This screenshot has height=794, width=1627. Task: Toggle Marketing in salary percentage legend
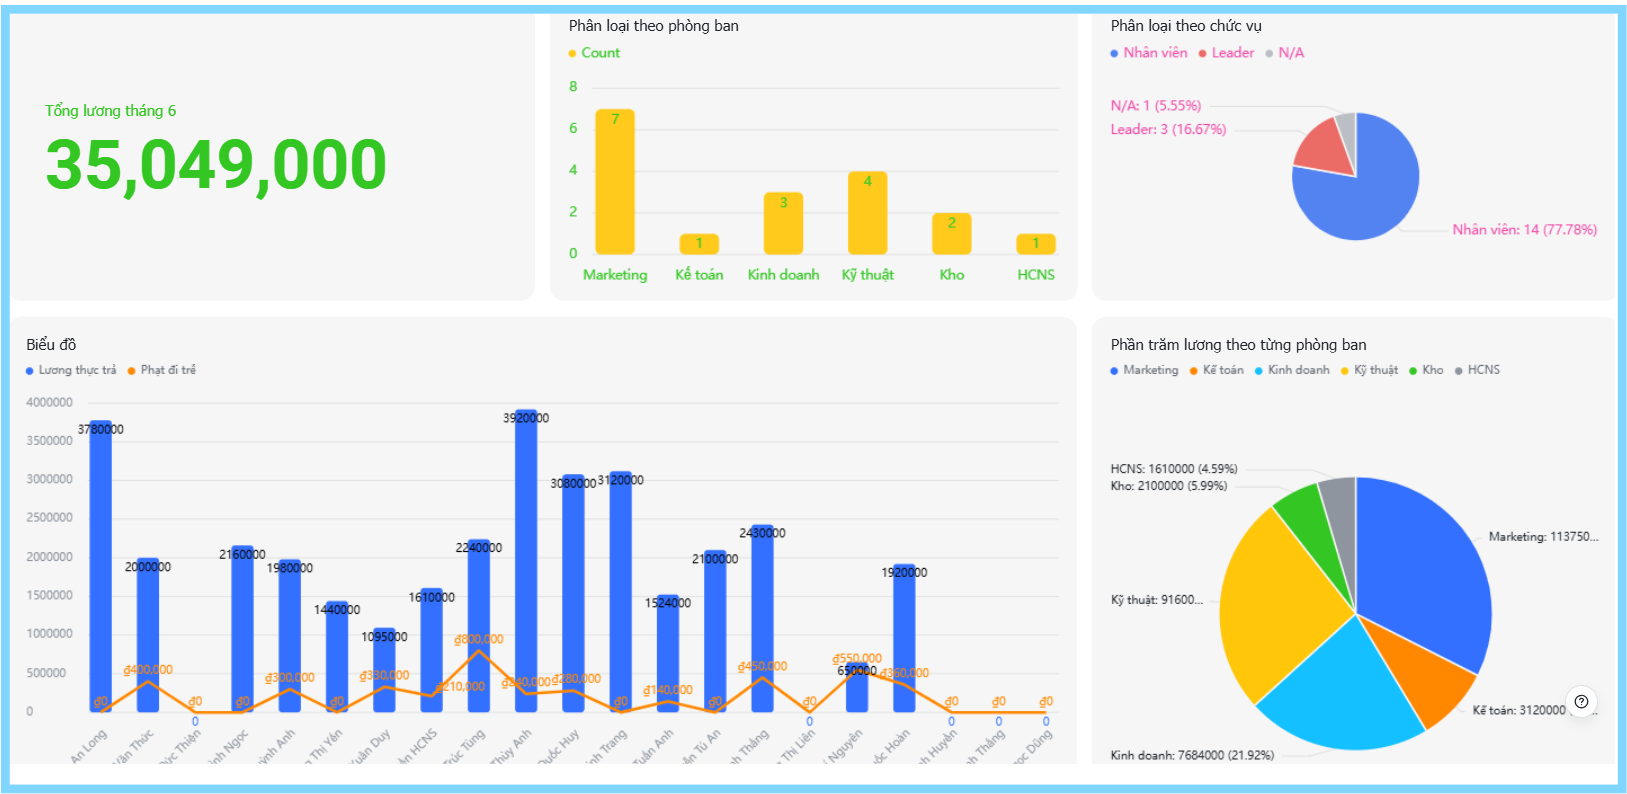coord(1144,370)
